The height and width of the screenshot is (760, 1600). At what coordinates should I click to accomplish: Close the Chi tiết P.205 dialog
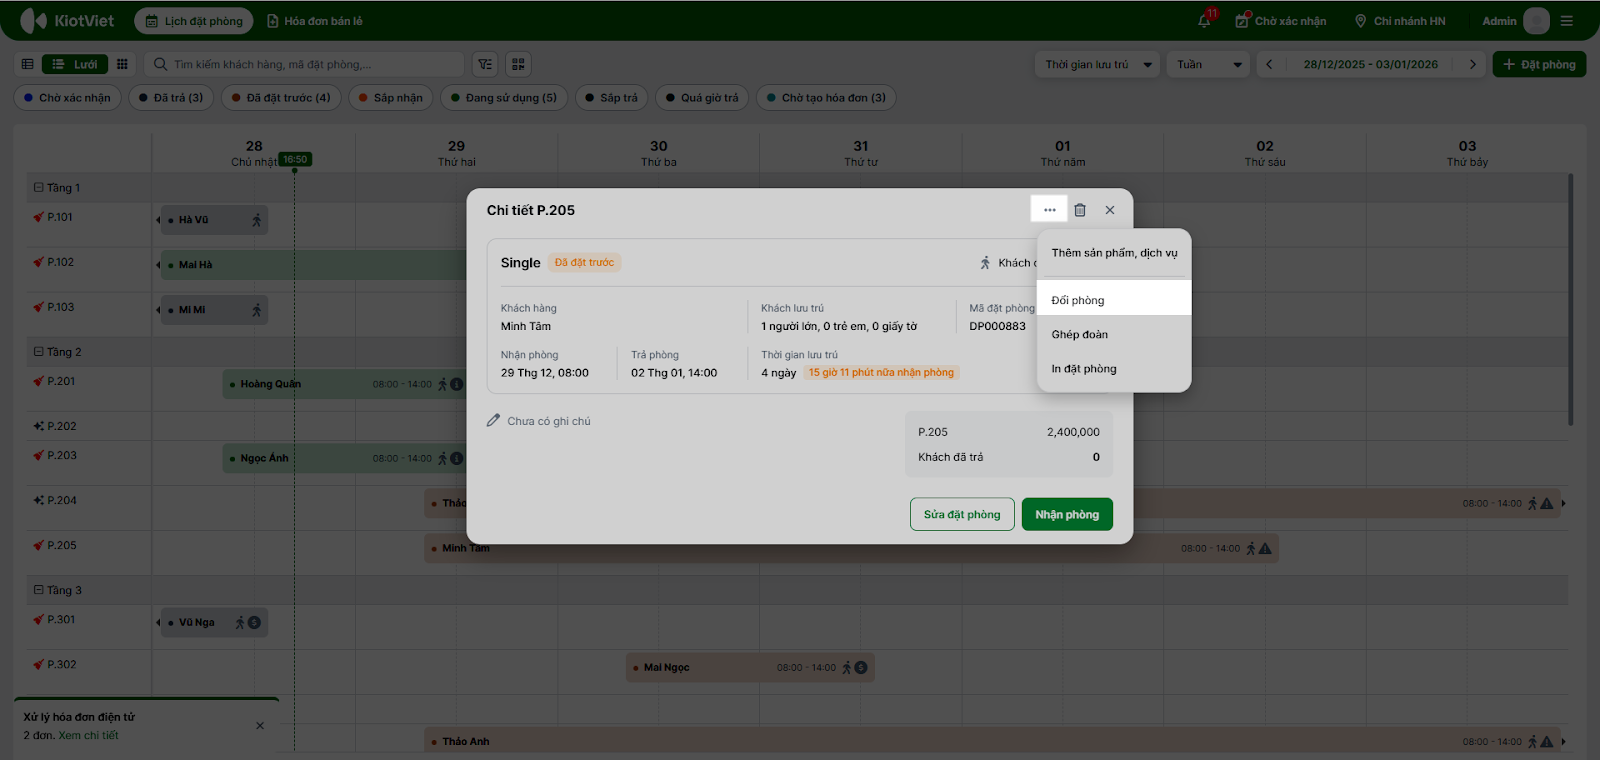(1110, 210)
